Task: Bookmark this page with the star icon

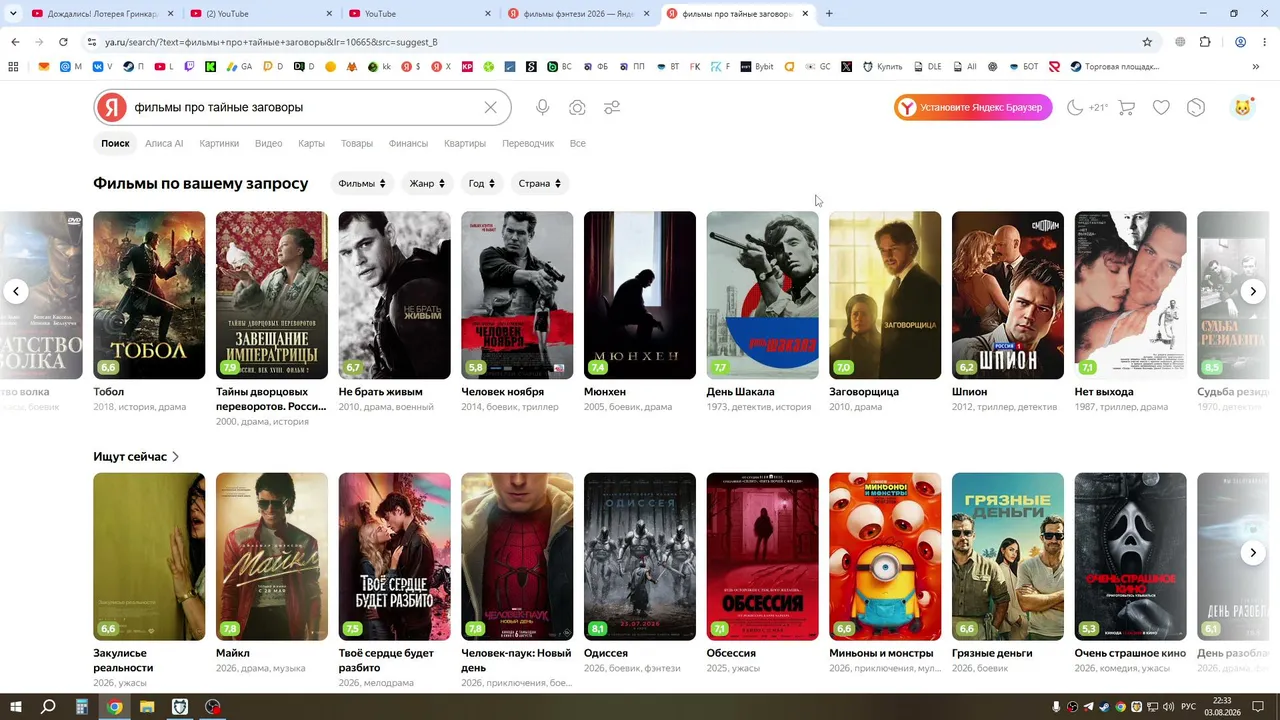Action: pyautogui.click(x=1147, y=42)
